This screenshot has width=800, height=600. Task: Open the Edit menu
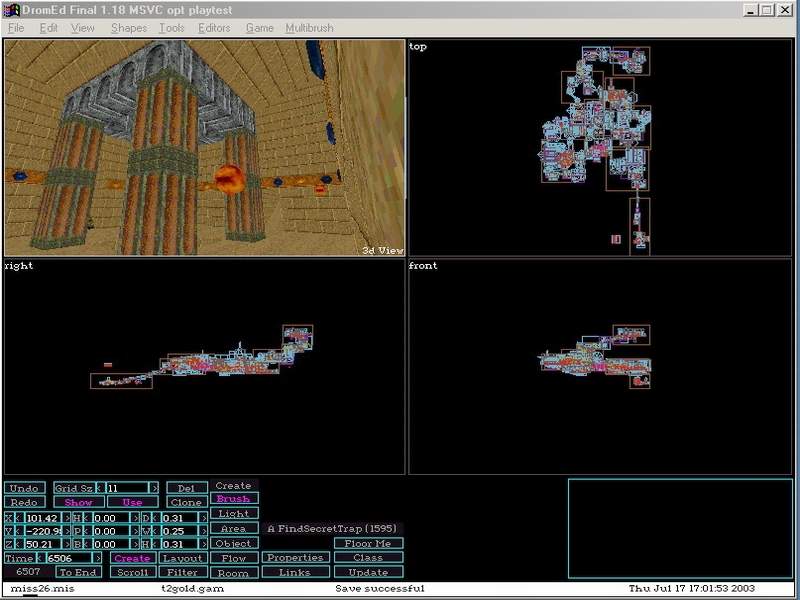(48, 28)
